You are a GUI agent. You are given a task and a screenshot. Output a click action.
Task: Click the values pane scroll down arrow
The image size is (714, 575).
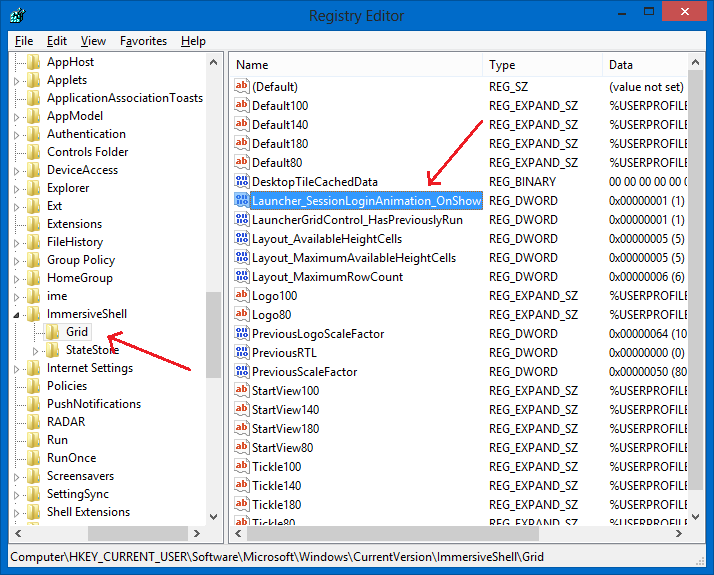(695, 517)
